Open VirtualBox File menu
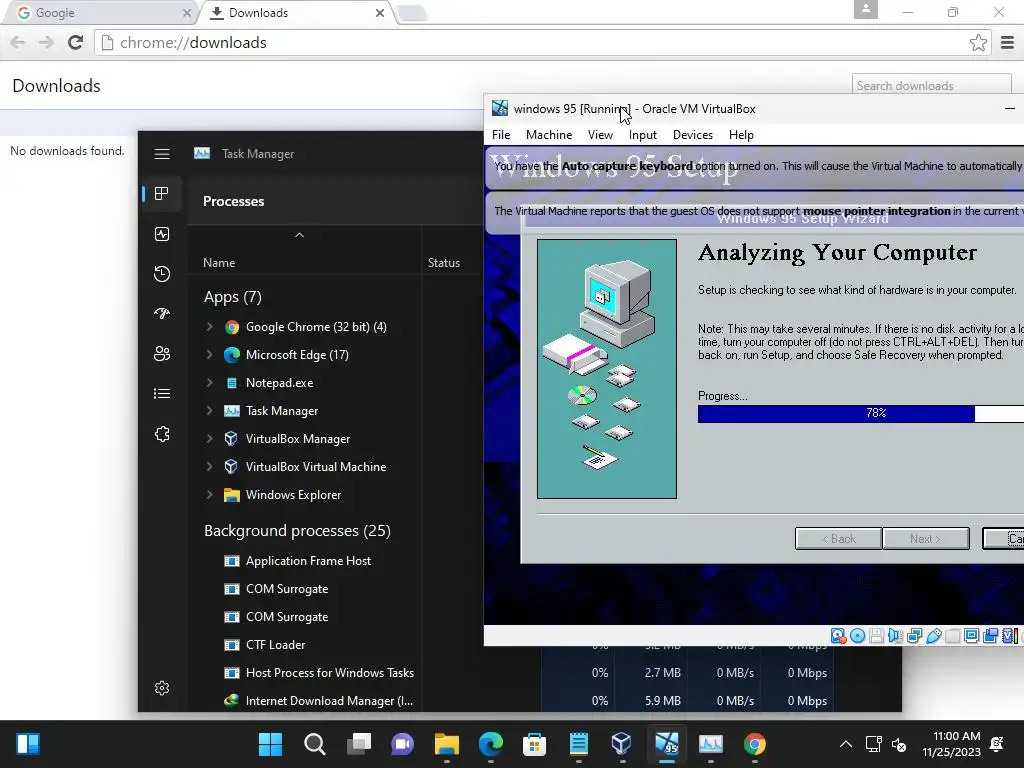1024x768 pixels. point(501,135)
